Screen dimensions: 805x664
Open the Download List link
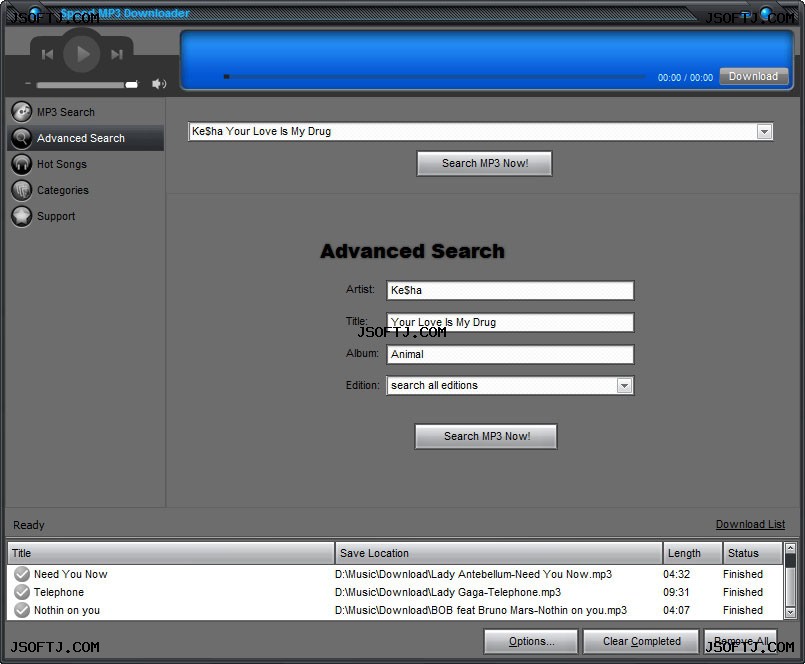coord(750,524)
